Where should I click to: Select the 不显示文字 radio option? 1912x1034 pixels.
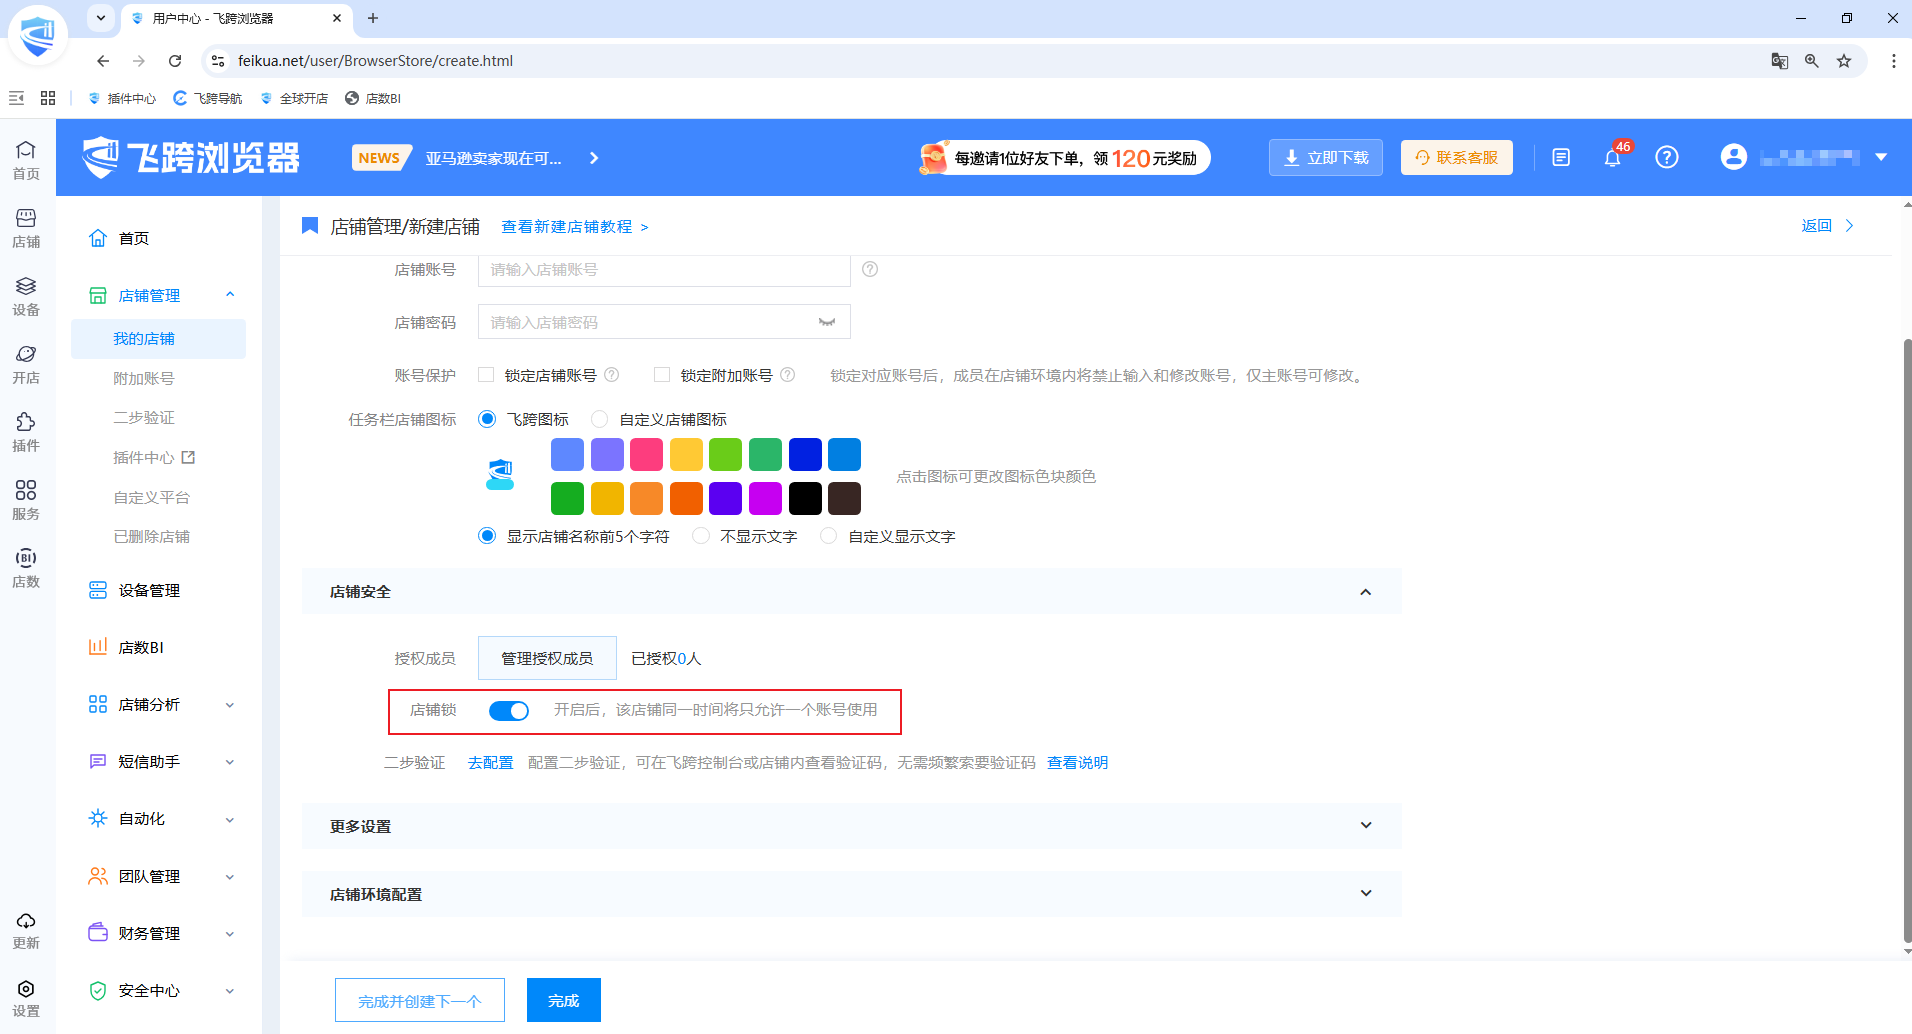tap(701, 536)
